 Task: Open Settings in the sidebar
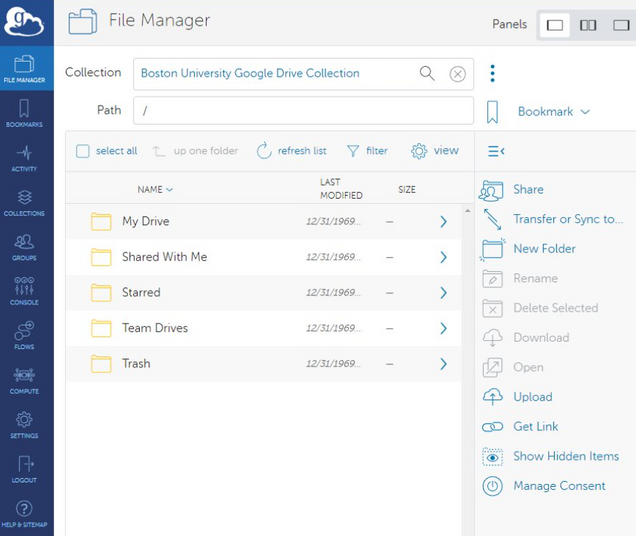coord(24,424)
